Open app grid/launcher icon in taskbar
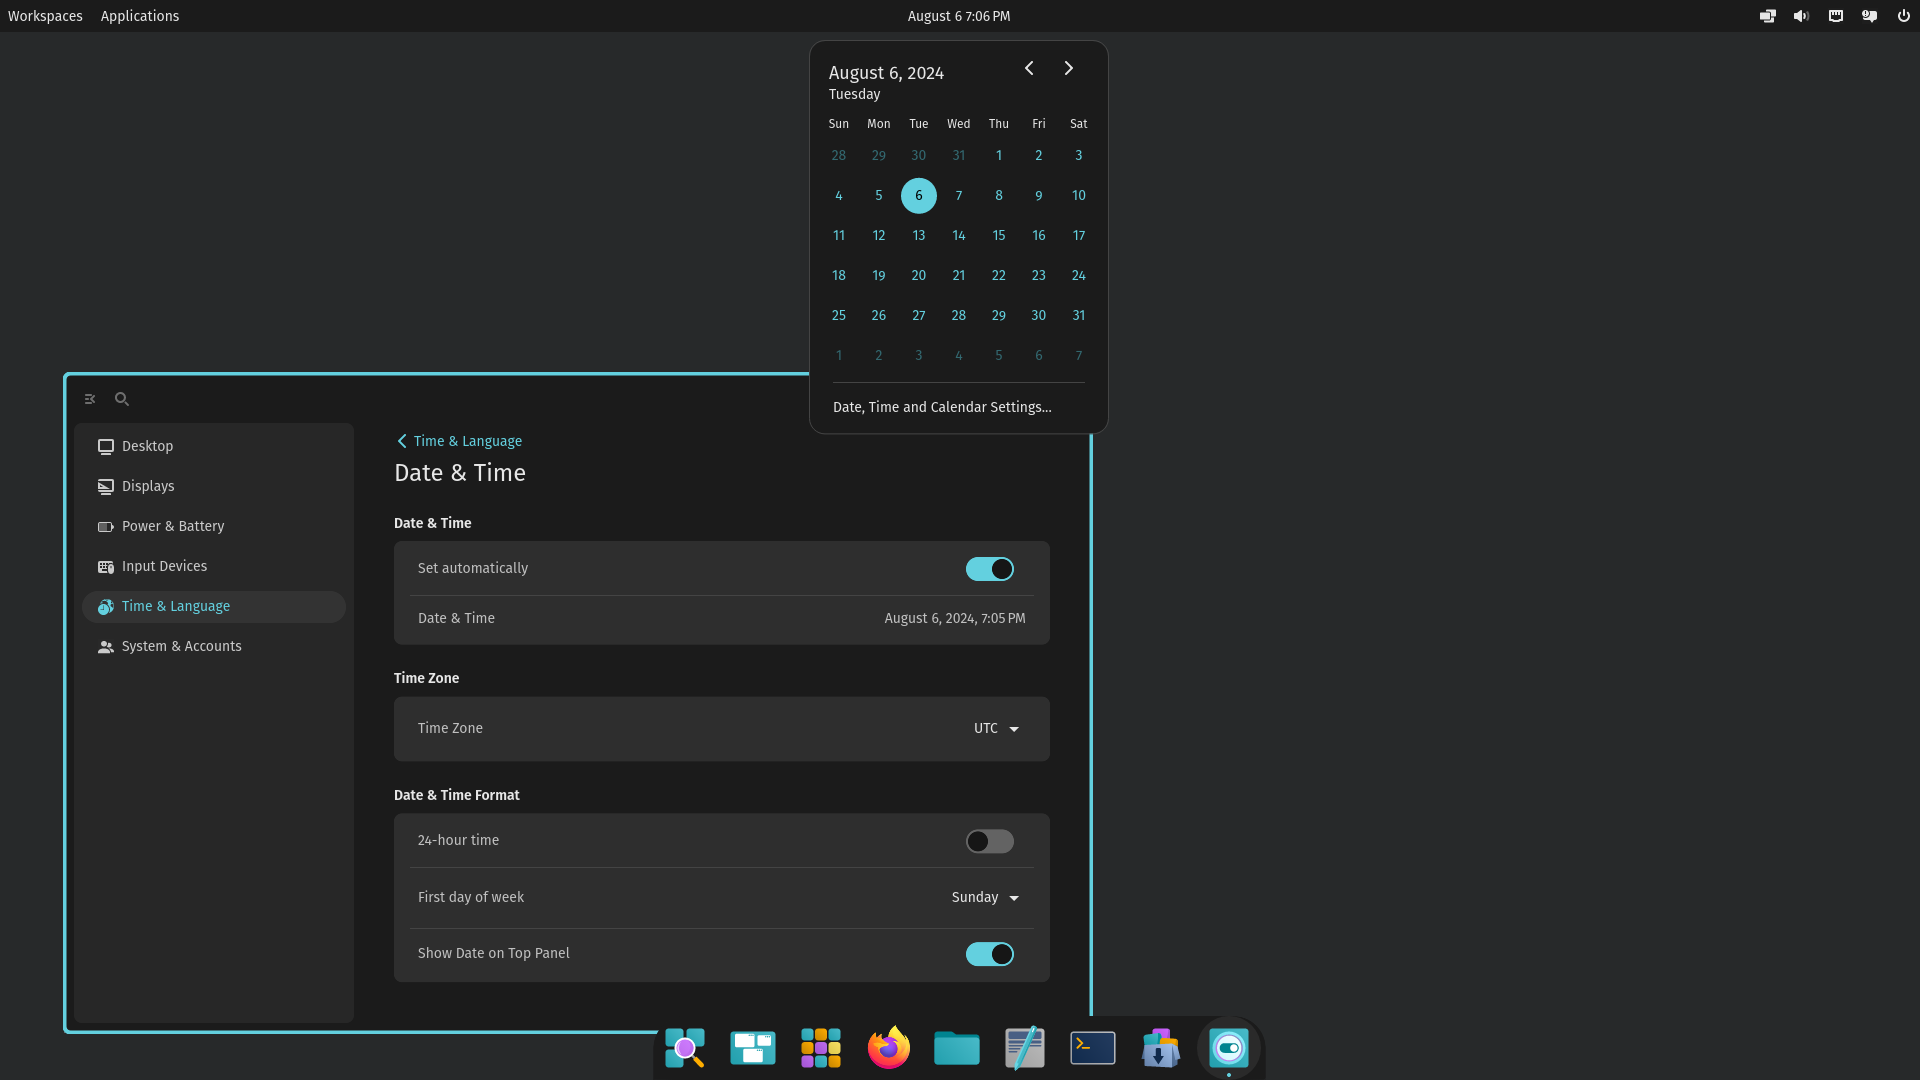 click(822, 1047)
